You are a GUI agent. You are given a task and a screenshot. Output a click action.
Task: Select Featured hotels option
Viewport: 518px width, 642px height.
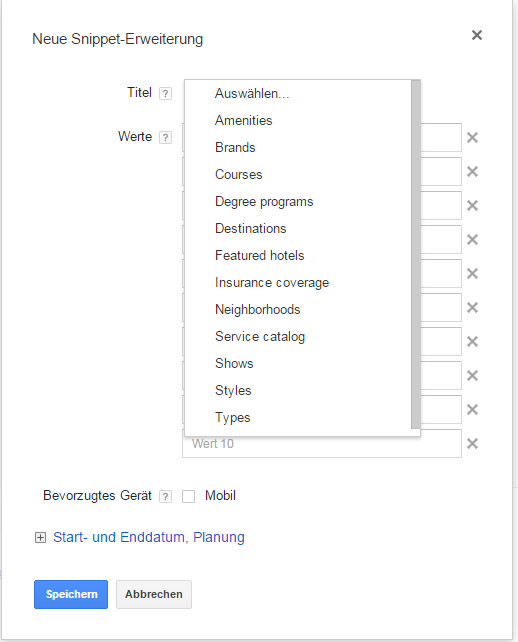point(260,255)
